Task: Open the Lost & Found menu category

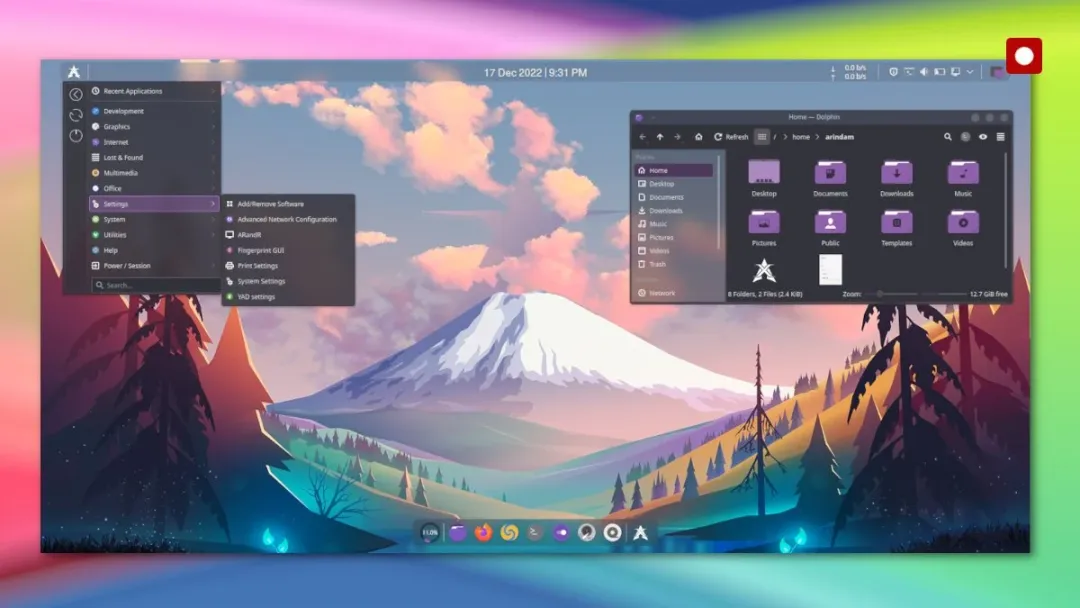Action: coord(154,158)
